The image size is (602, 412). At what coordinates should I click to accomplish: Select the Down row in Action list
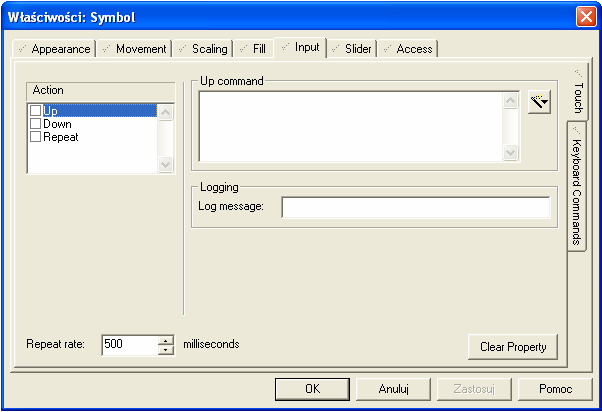93,124
